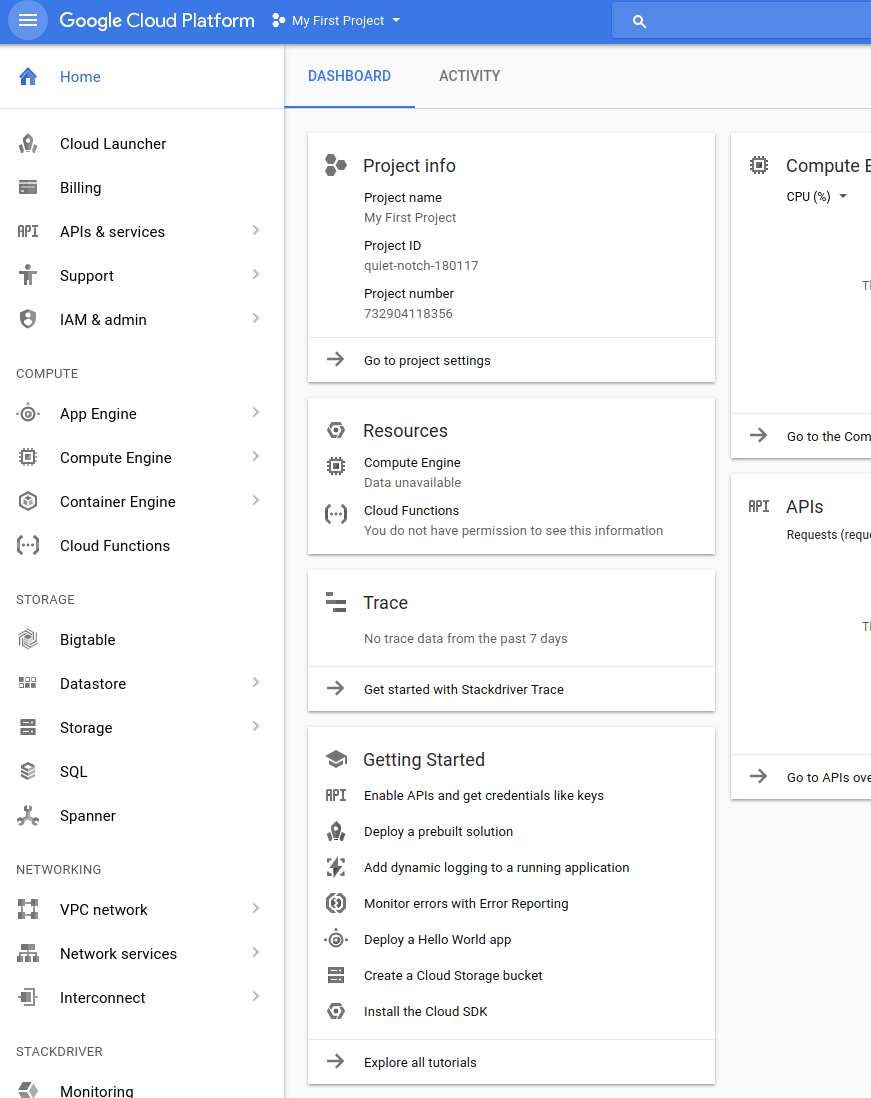Screen dimensions: 871x1098
Task: Select Spanner in the sidebar
Action: (x=142, y=816)
